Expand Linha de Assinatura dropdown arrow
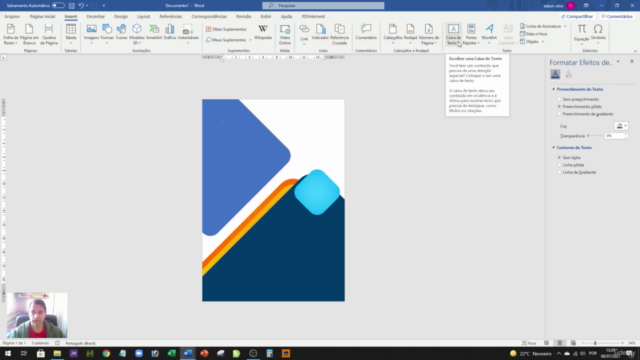Image resolution: width=640 pixels, height=360 pixels. (565, 26)
